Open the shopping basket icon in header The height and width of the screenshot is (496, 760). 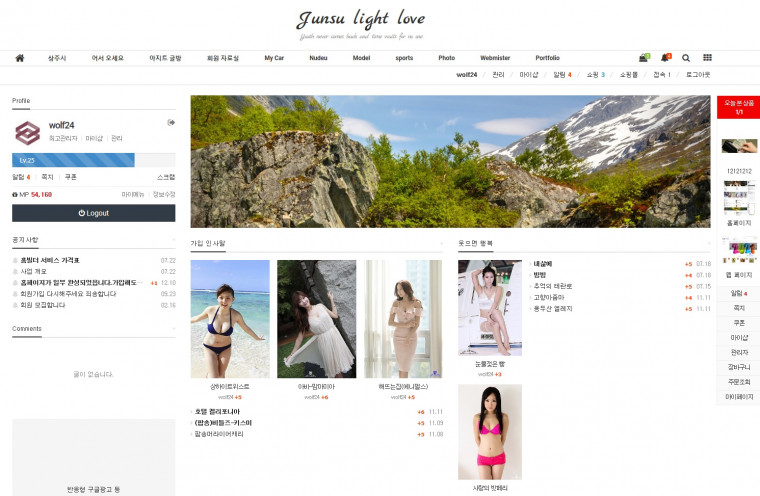pos(643,58)
